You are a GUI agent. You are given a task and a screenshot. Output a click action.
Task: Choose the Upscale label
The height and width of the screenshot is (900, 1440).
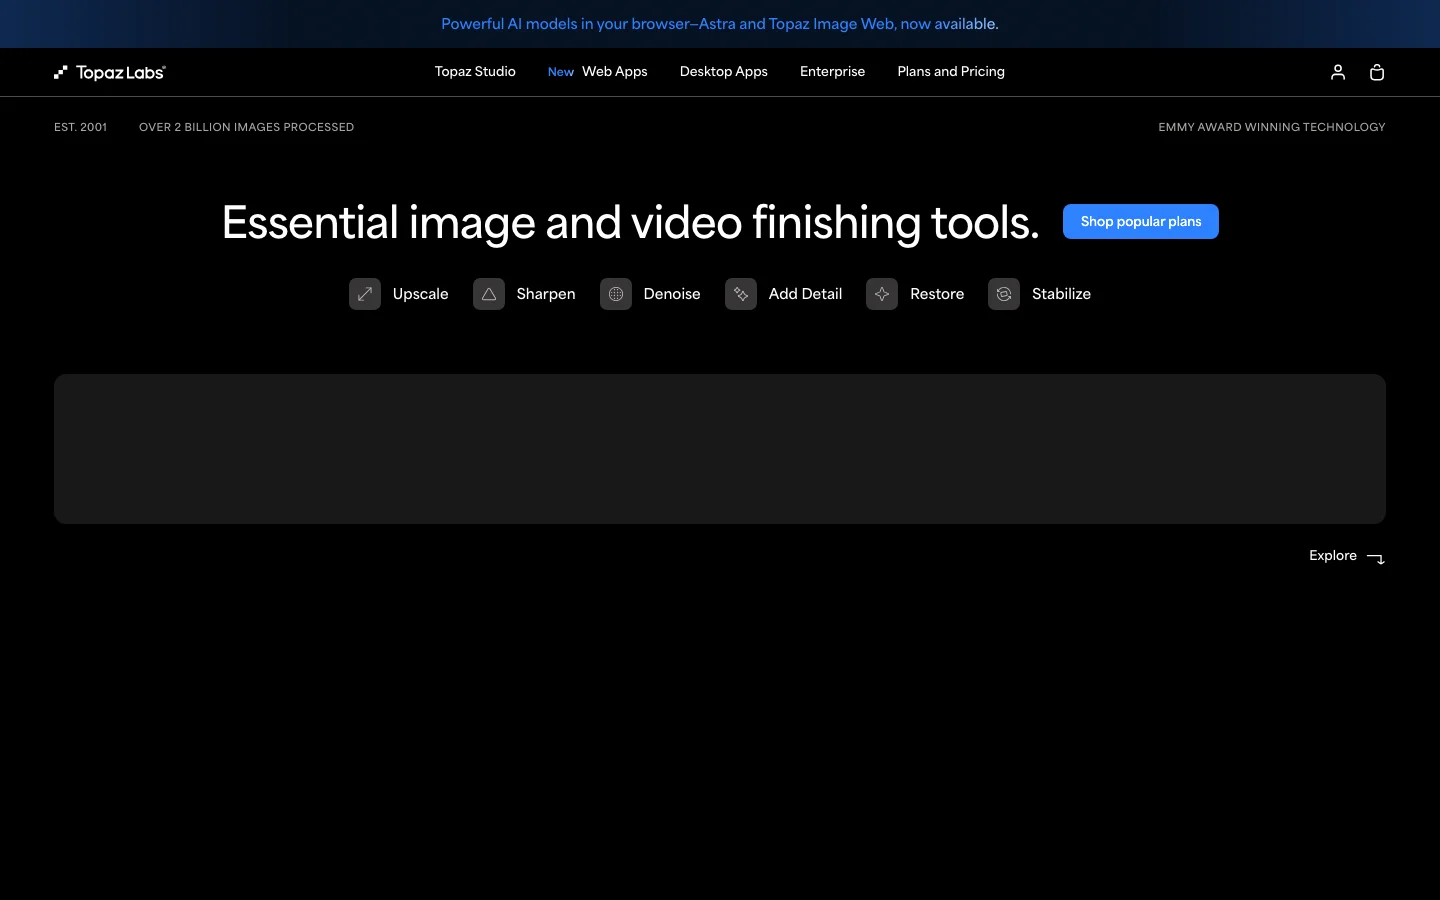[421, 294]
